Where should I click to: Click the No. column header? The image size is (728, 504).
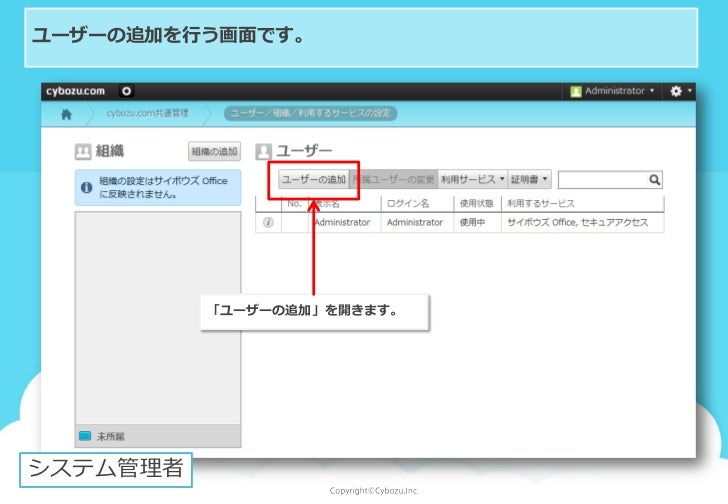point(294,204)
